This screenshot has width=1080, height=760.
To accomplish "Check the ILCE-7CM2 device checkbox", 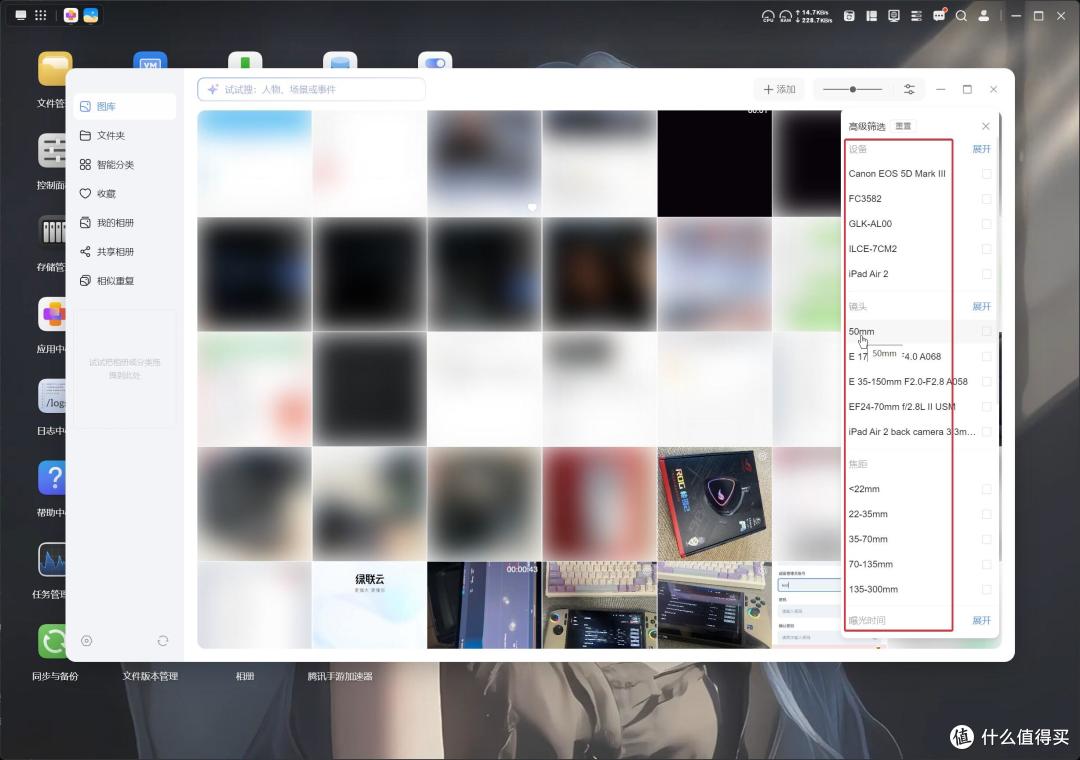I will (x=986, y=249).
